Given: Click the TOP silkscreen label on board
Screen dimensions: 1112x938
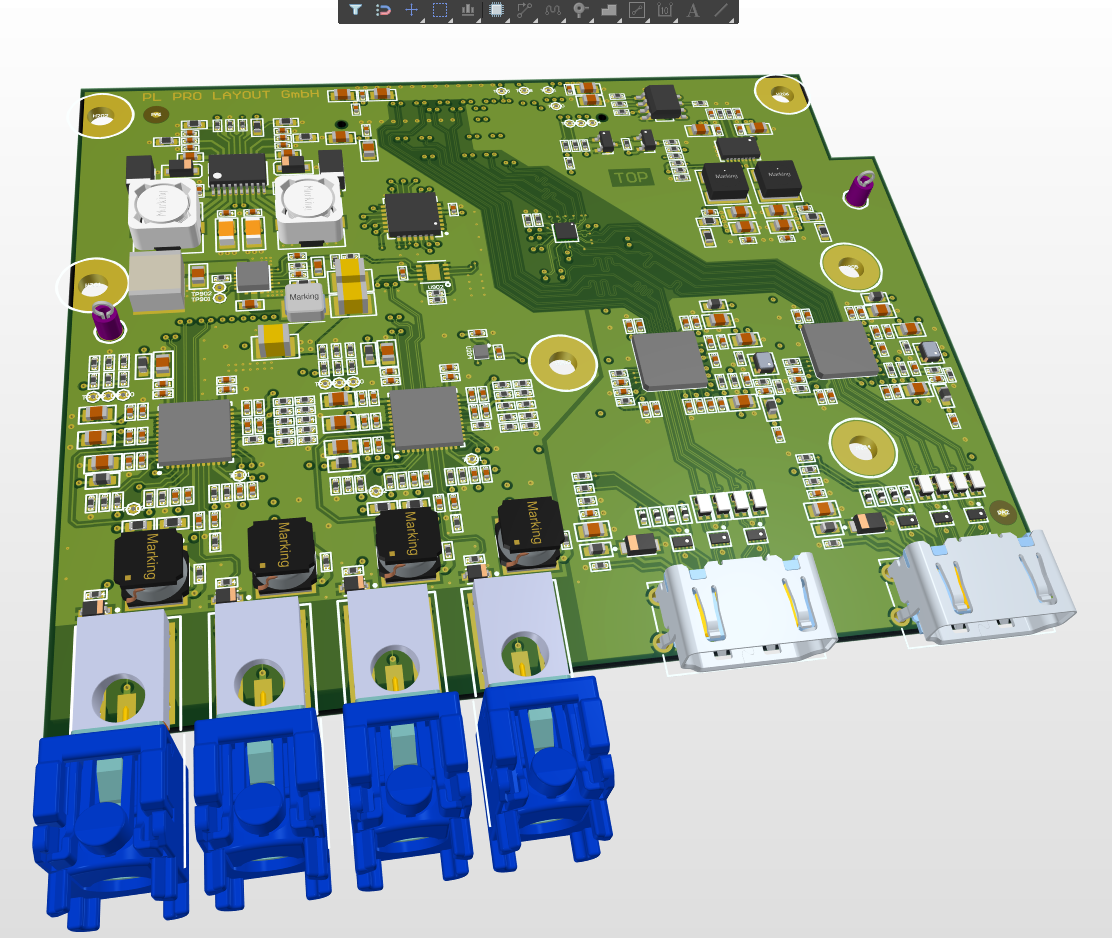Looking at the screenshot, I should click(632, 178).
